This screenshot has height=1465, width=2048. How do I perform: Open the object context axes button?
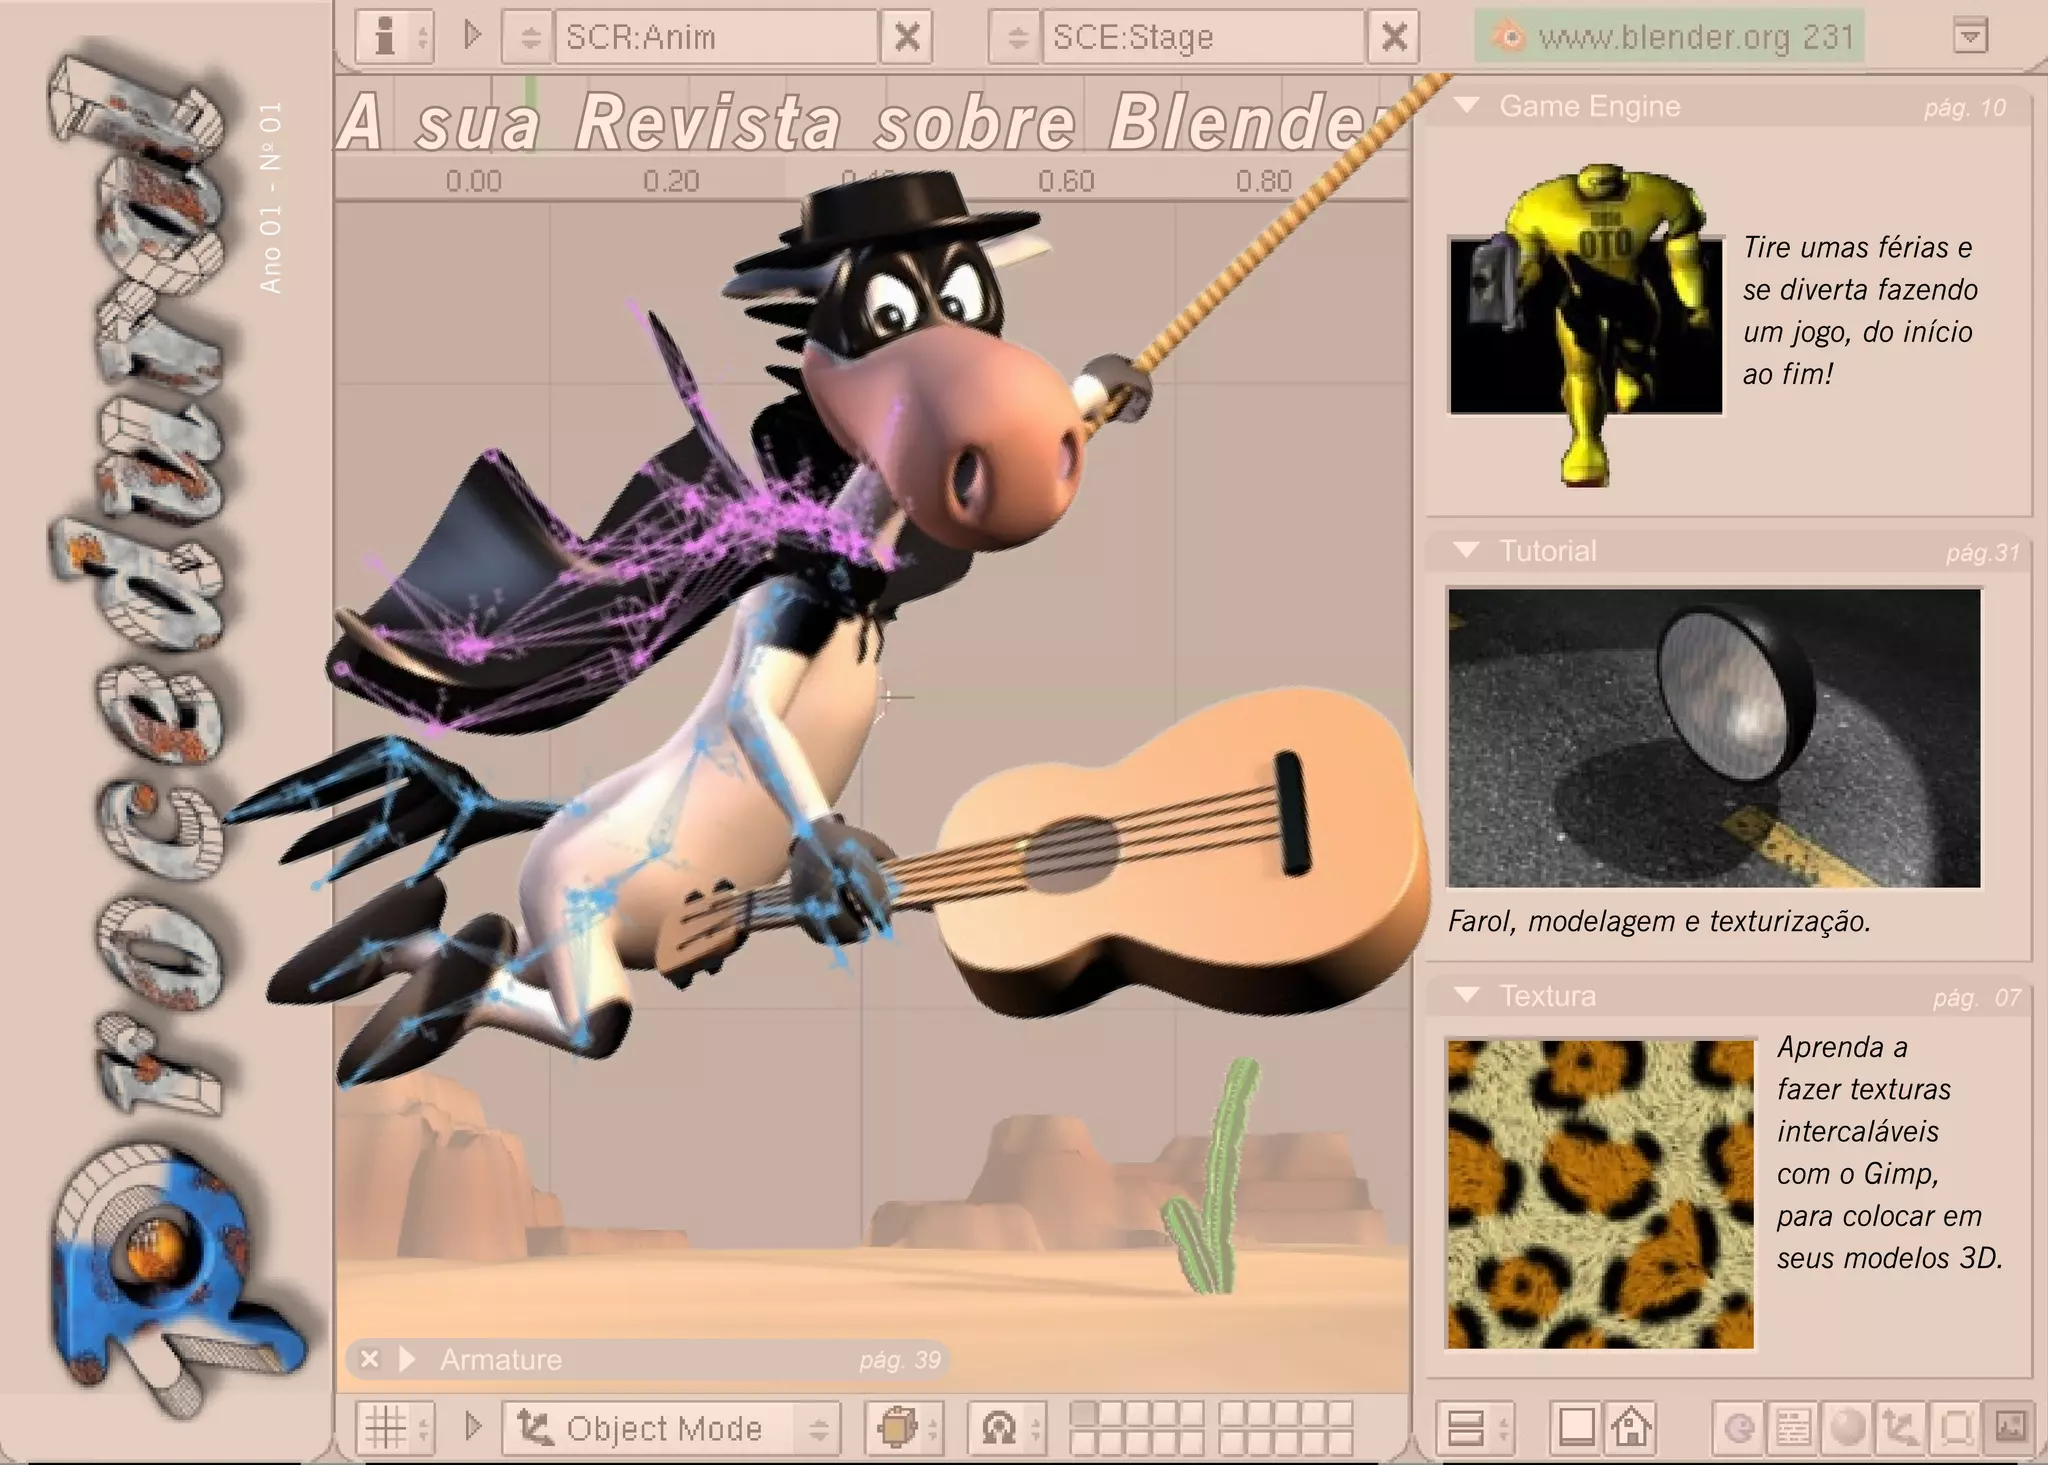coord(1899,1427)
